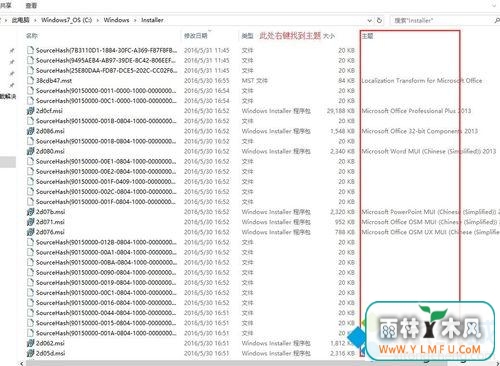
Task: Sort by the 类型 column header
Action: pyautogui.click(x=247, y=36)
